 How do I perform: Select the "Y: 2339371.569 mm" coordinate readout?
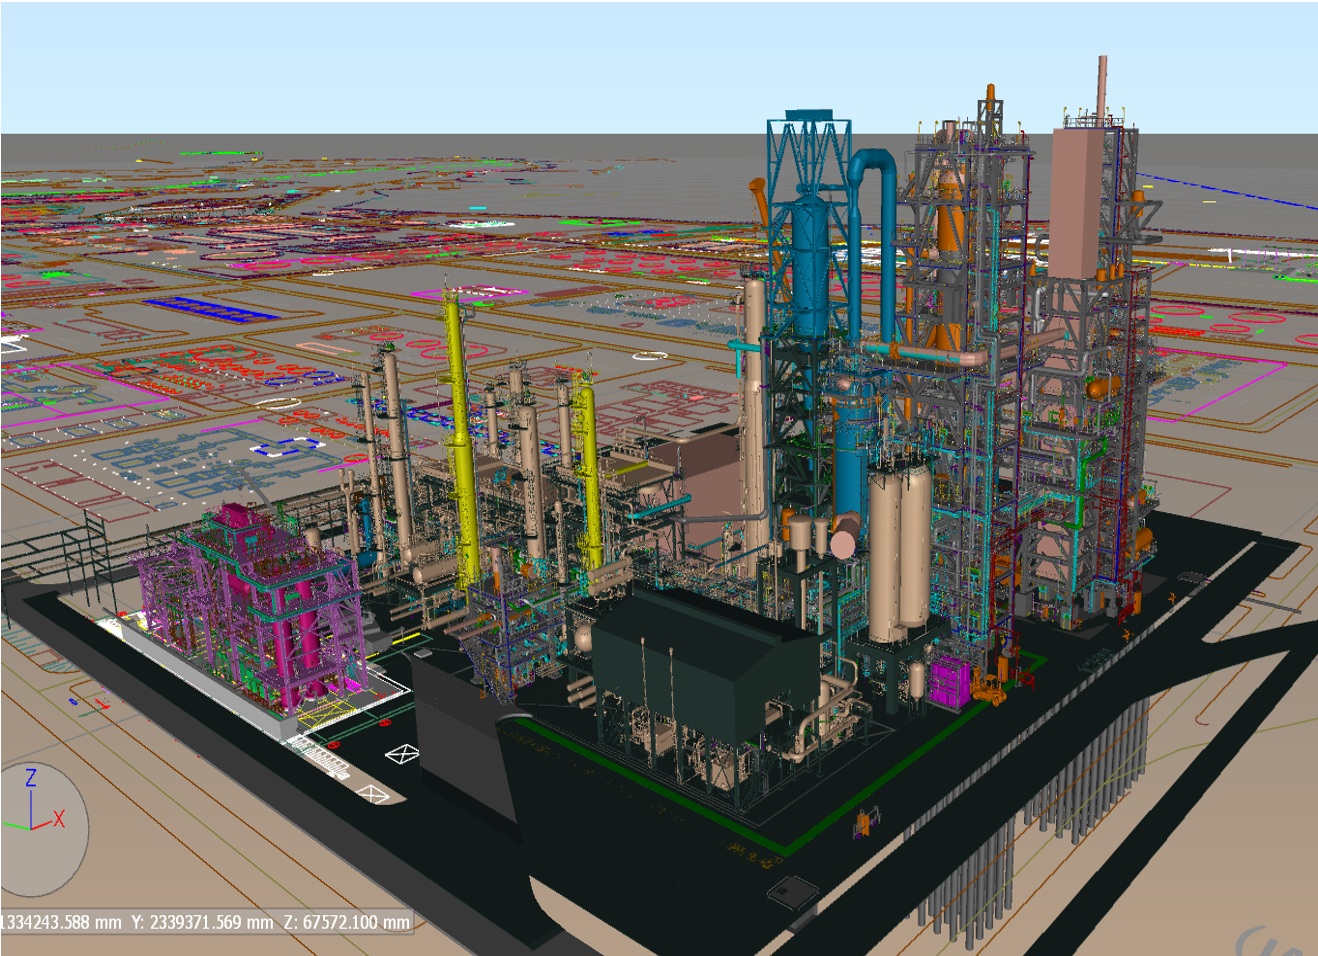coord(202,922)
